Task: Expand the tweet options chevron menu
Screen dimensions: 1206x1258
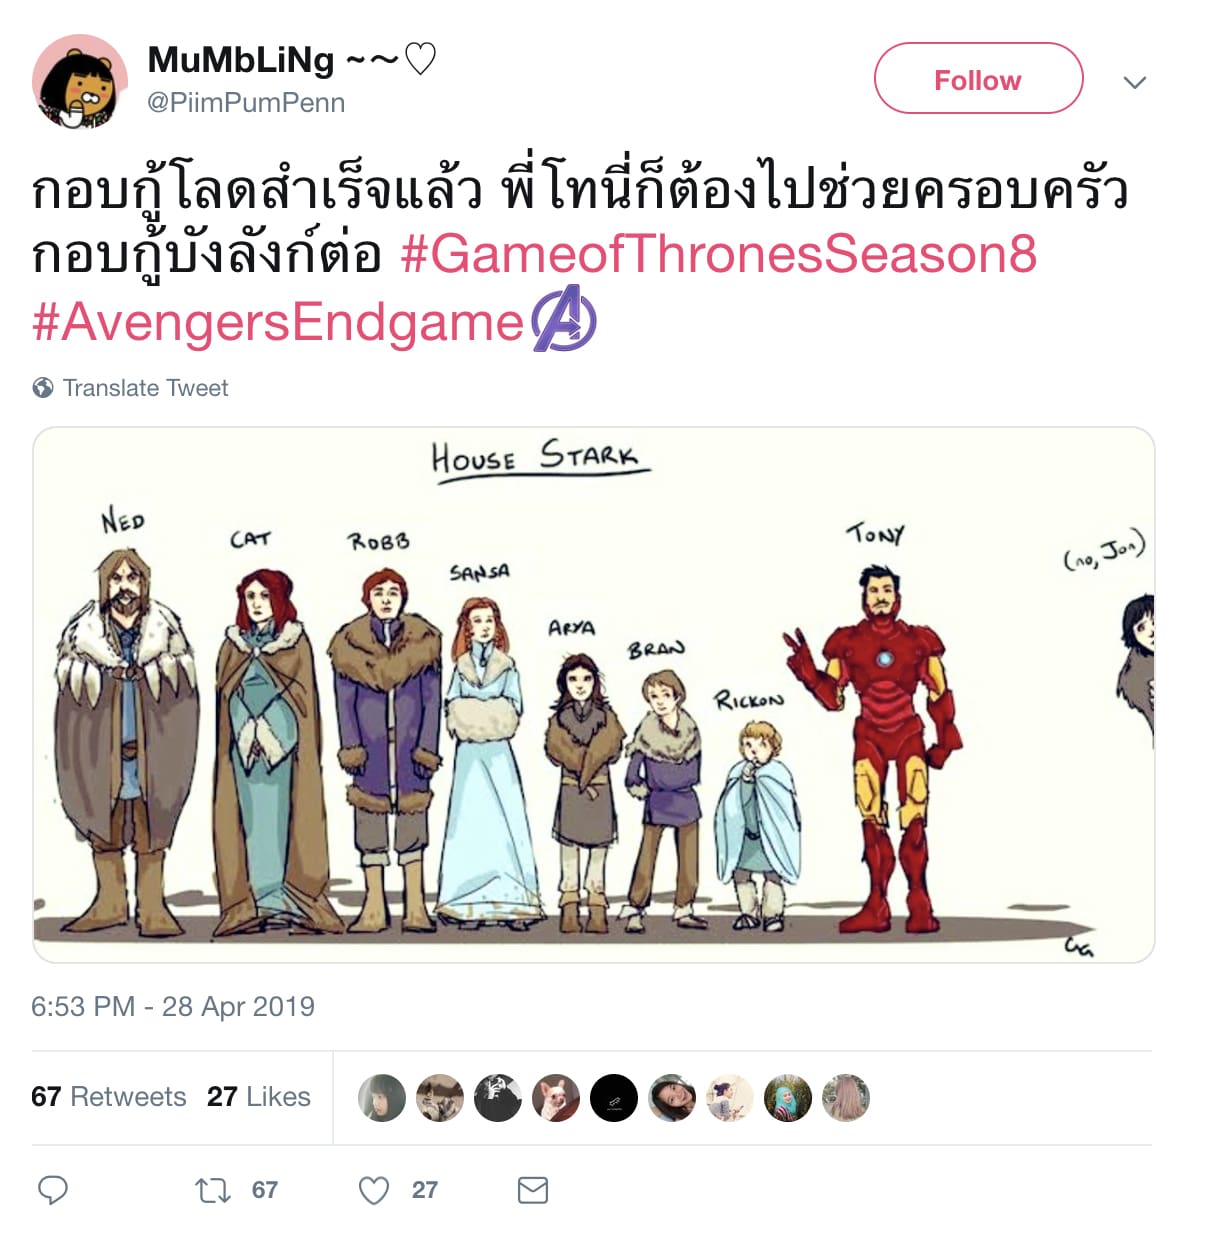Action: [1134, 82]
